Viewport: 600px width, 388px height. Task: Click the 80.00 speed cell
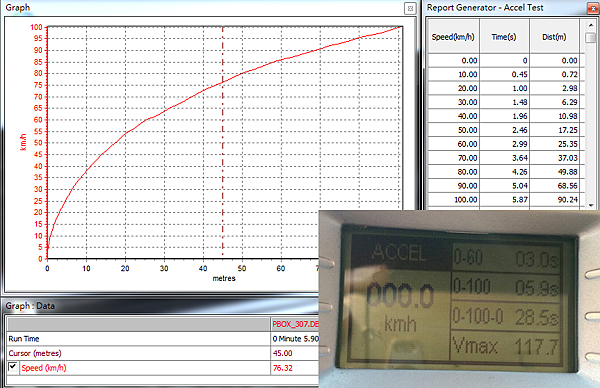[x=453, y=172]
